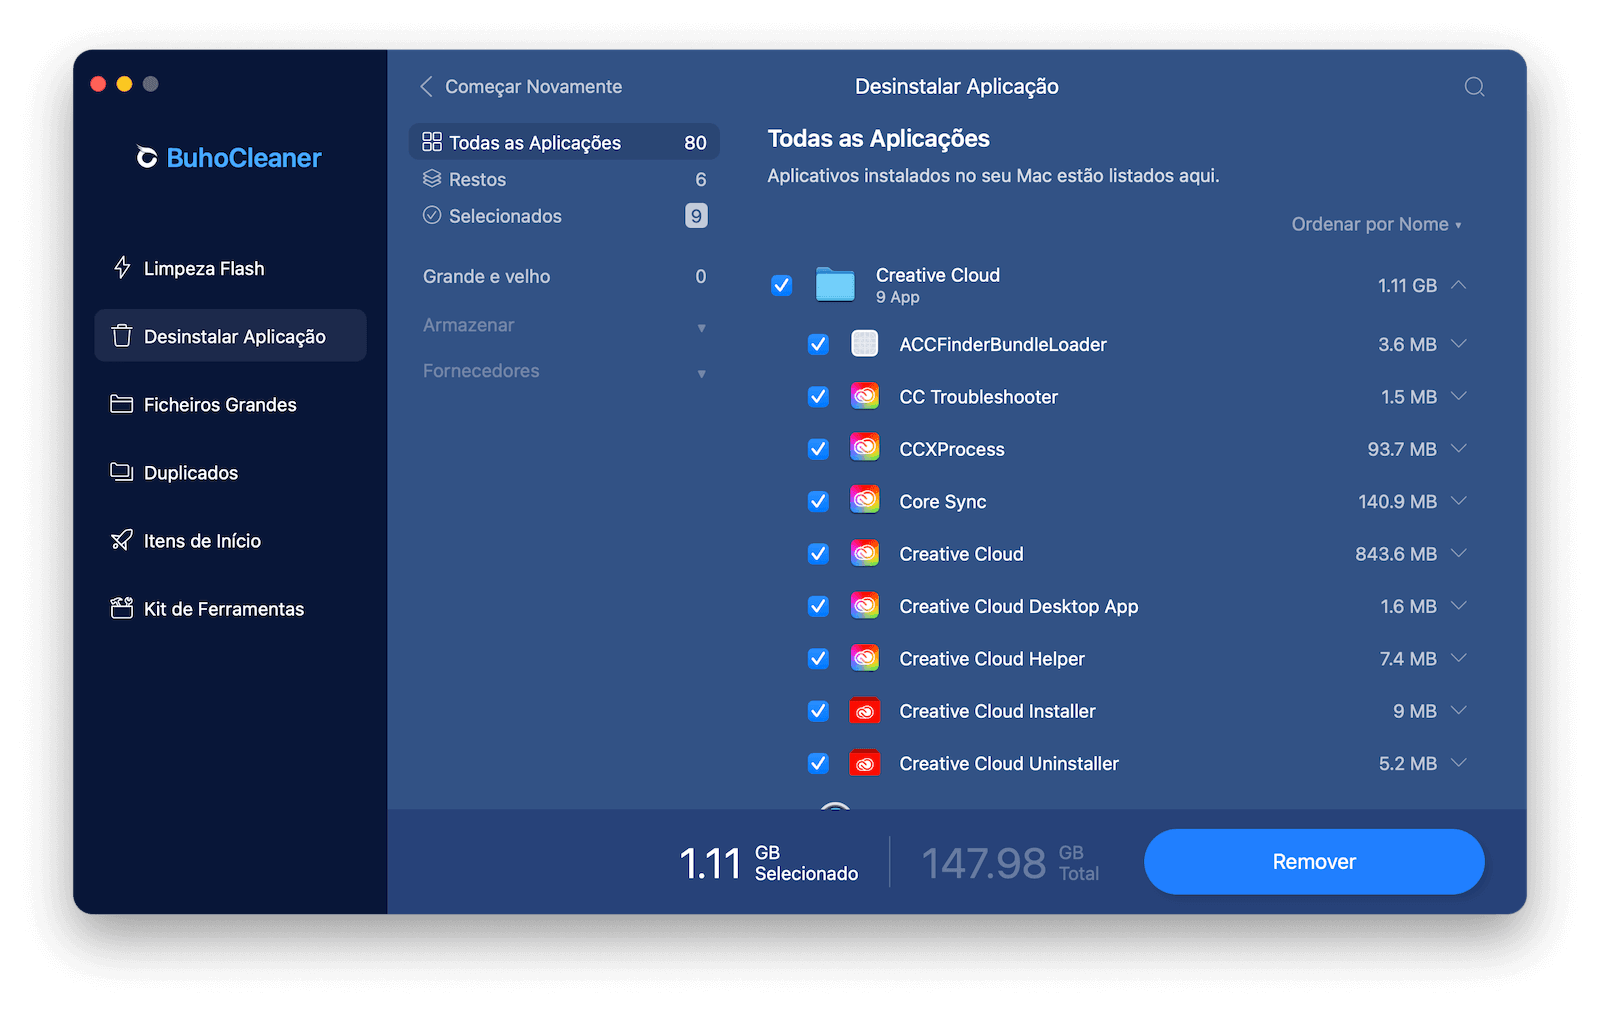Expand CCXProcess details chevron

point(1459,449)
